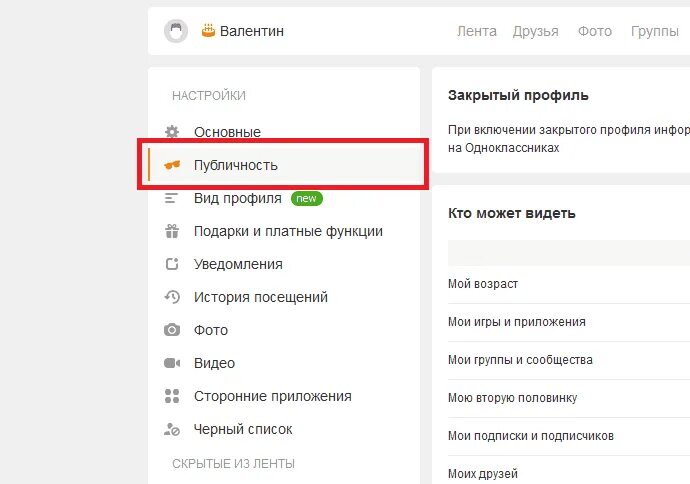Open the Фото tab in top navigation
This screenshot has height=484, width=690.
click(x=595, y=31)
